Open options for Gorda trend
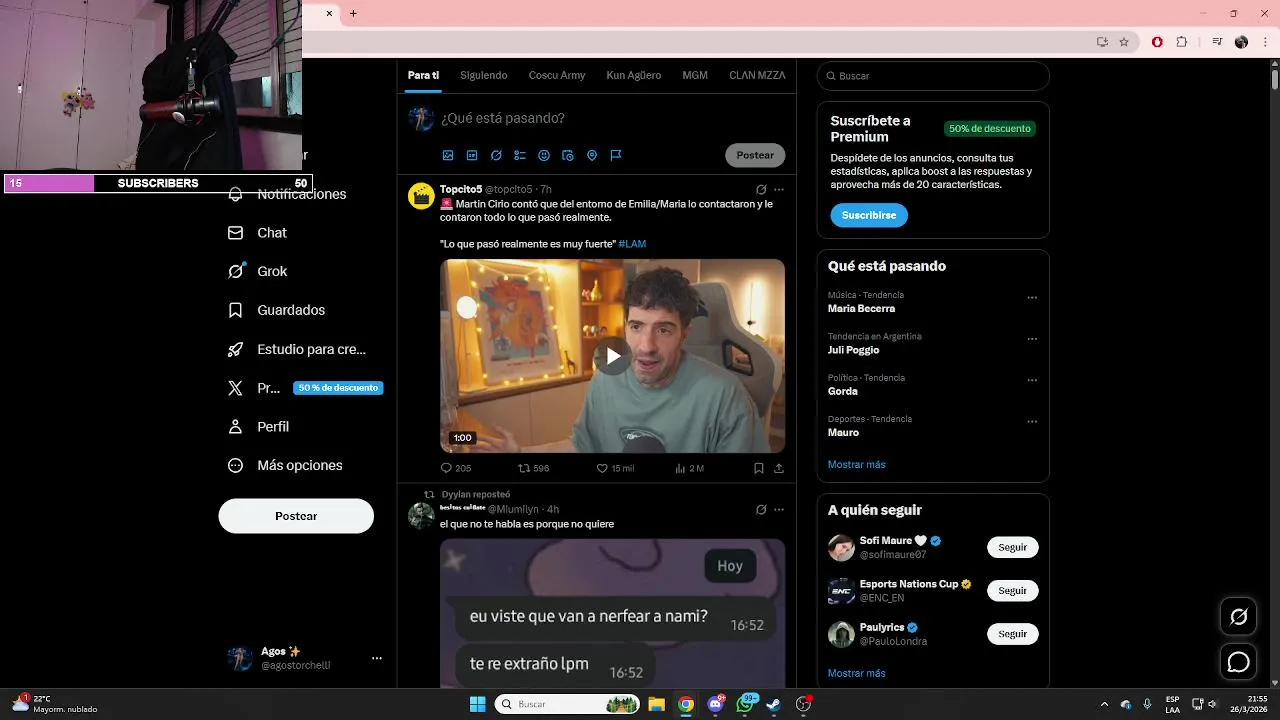Screen dimensions: 1280x720 [1032, 380]
